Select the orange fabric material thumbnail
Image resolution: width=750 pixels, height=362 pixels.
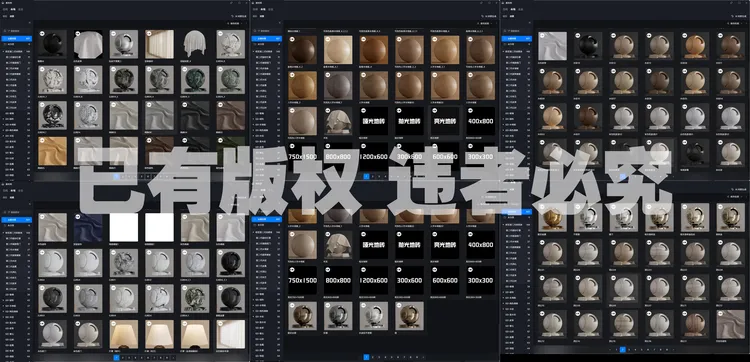[x=53, y=151]
